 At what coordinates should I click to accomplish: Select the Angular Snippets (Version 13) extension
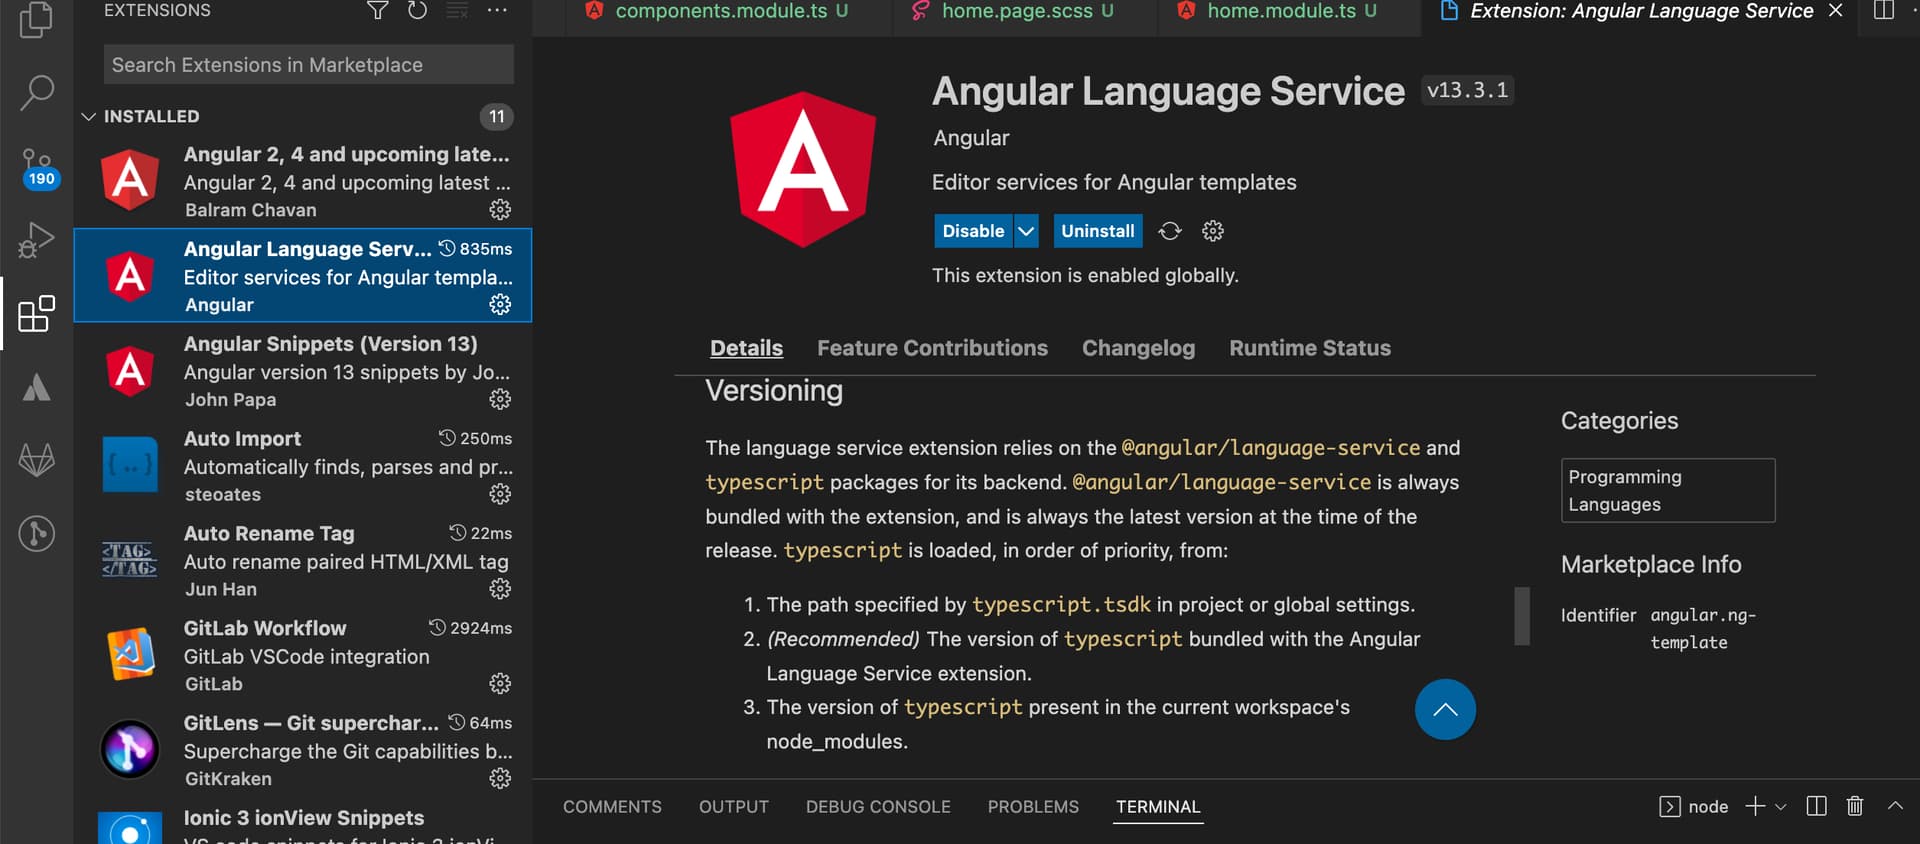pos(303,371)
